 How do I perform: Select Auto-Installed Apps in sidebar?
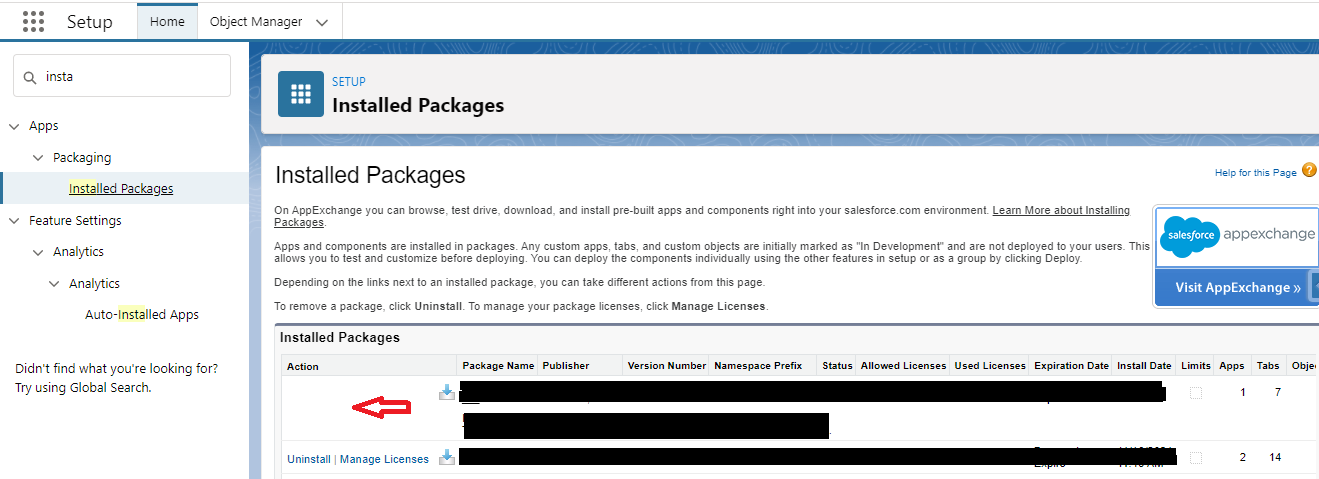tap(141, 315)
